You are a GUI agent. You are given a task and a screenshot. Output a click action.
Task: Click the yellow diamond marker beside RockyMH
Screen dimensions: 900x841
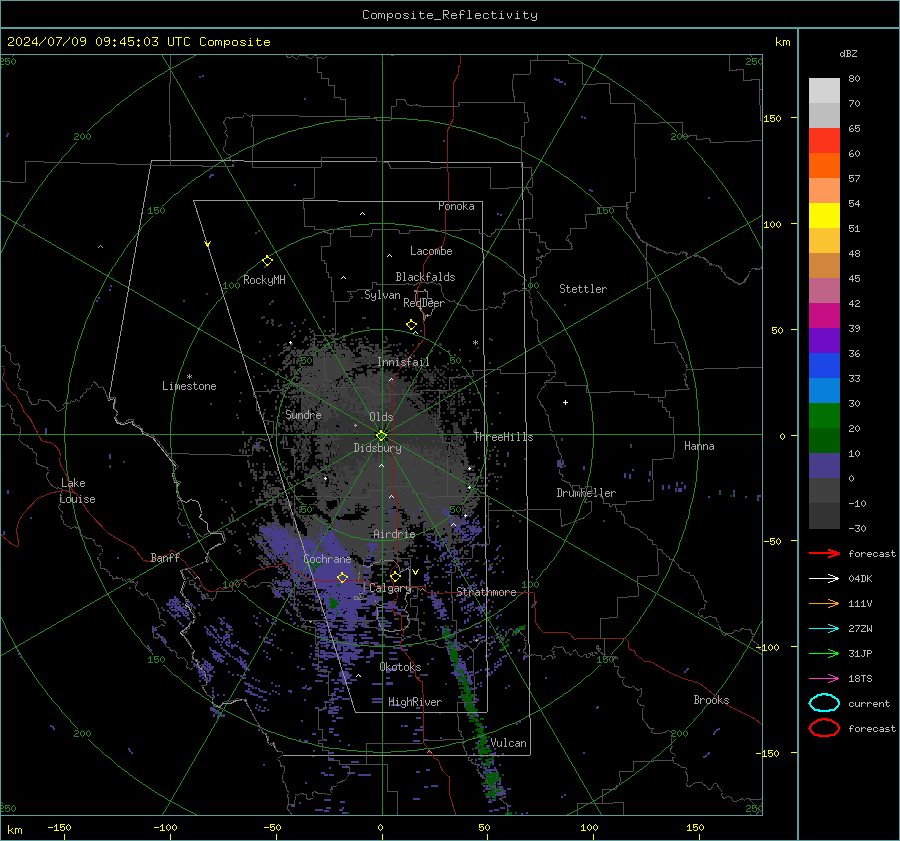click(267, 261)
